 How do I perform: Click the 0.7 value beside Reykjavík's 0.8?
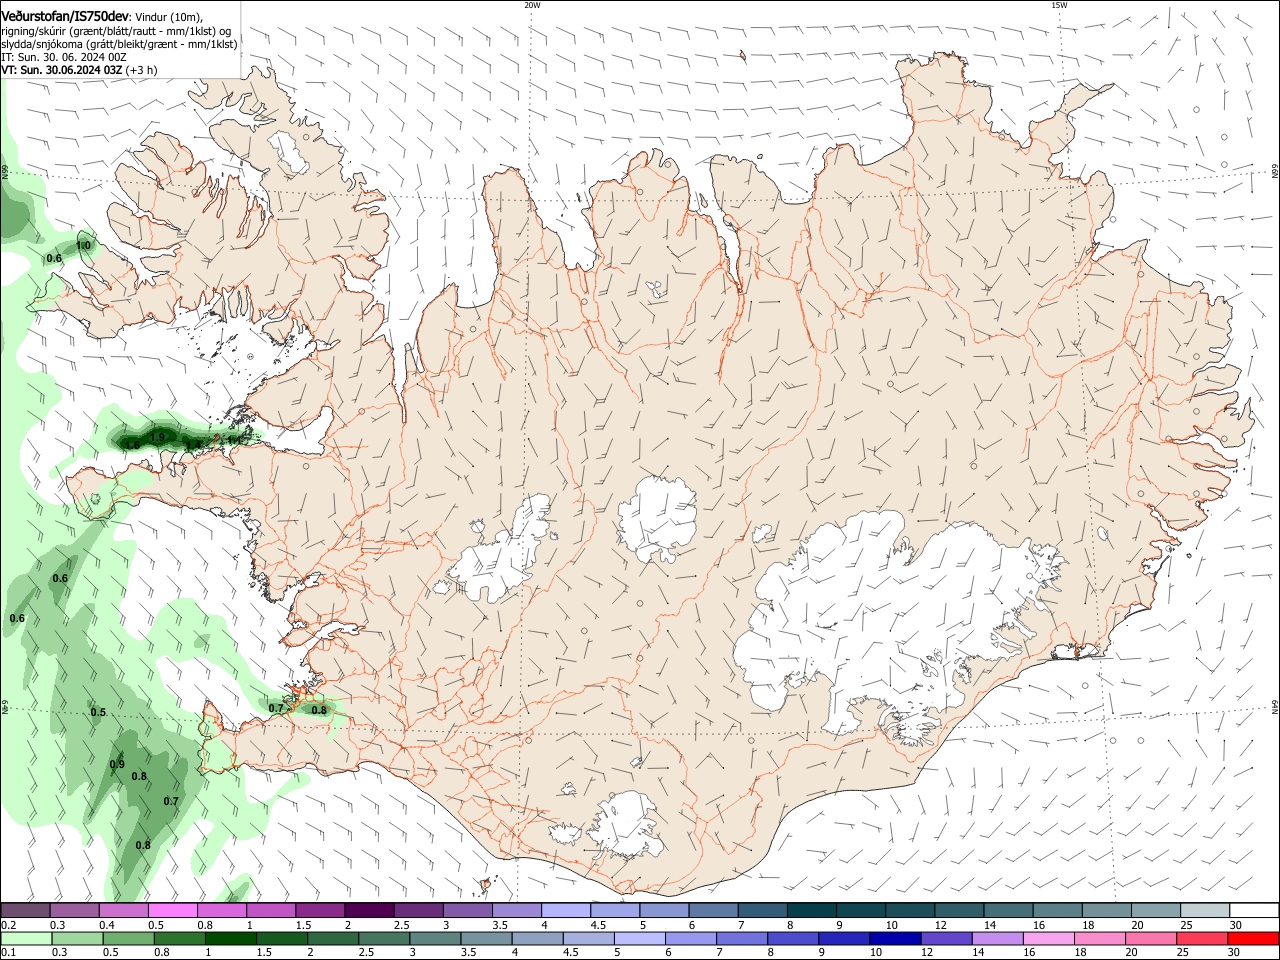click(277, 708)
